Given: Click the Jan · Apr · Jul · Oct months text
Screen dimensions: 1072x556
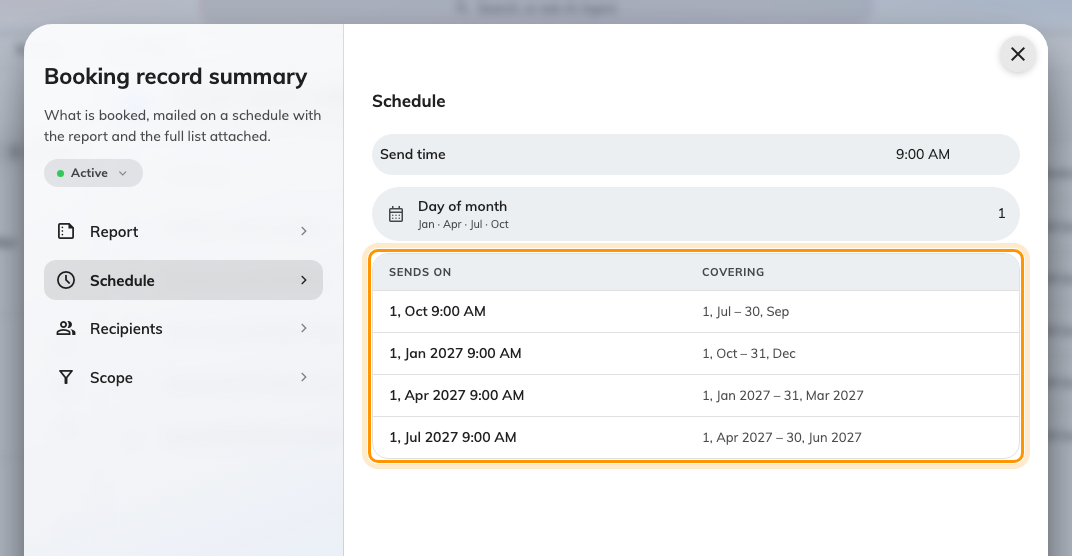Looking at the screenshot, I should [464, 224].
